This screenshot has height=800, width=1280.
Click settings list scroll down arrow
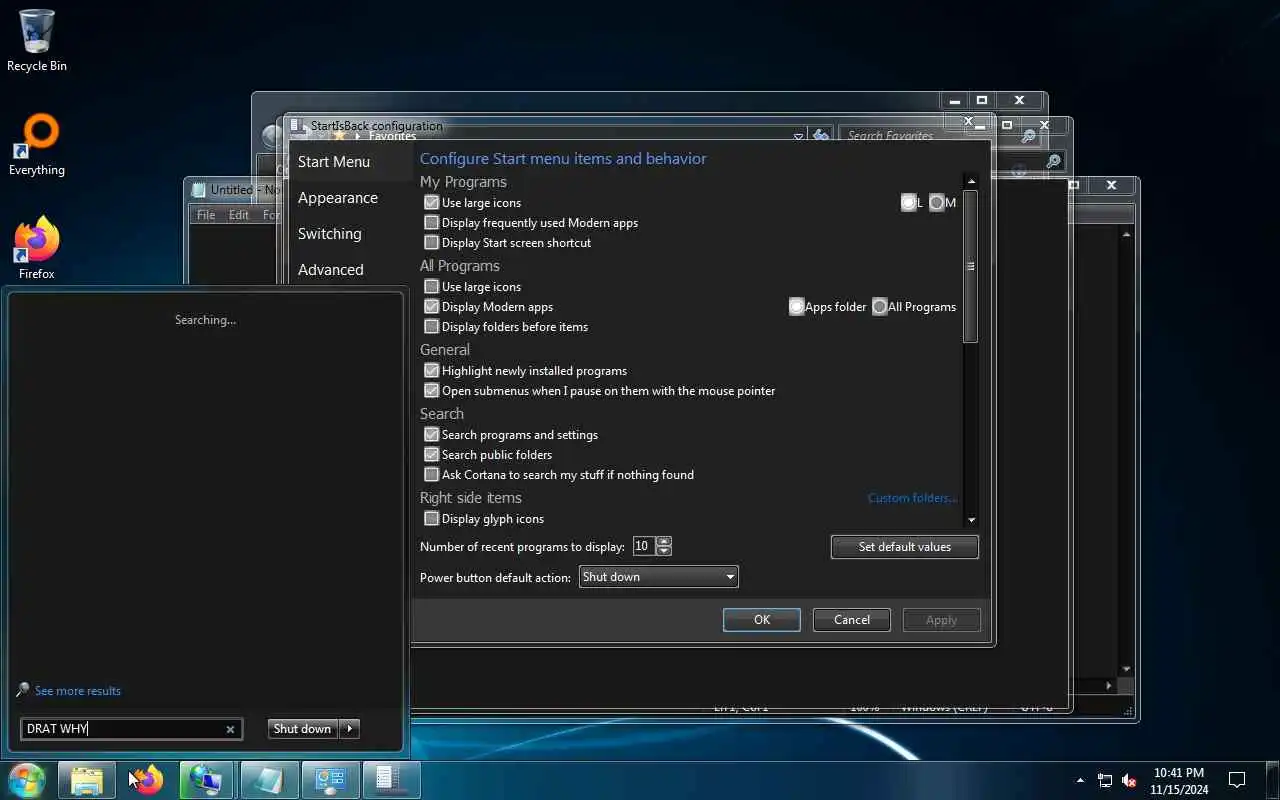pyautogui.click(x=970, y=520)
